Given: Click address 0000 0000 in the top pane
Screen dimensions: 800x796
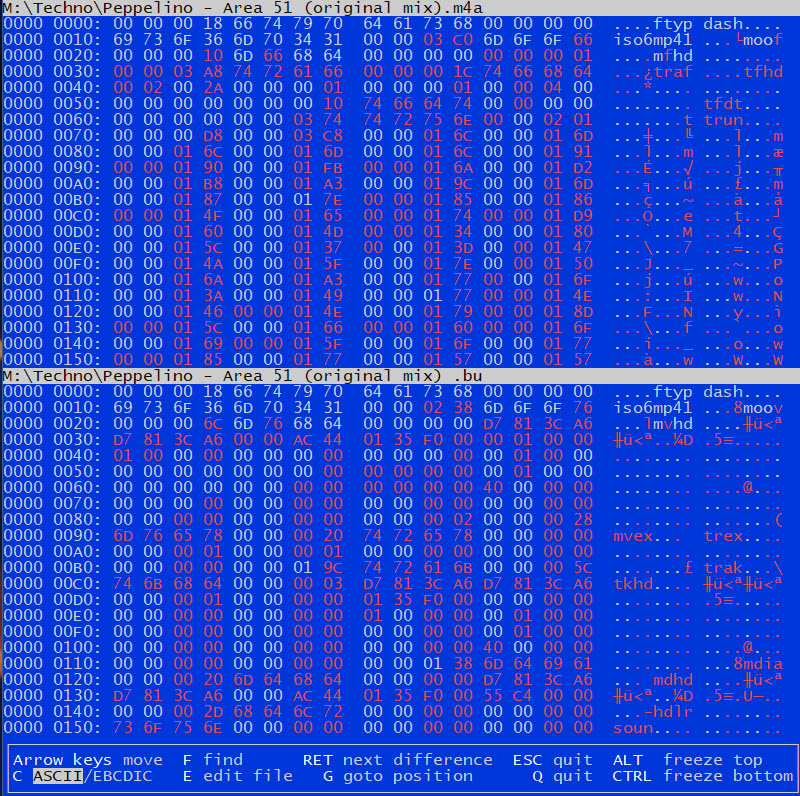Looking at the screenshot, I should (x=52, y=23).
